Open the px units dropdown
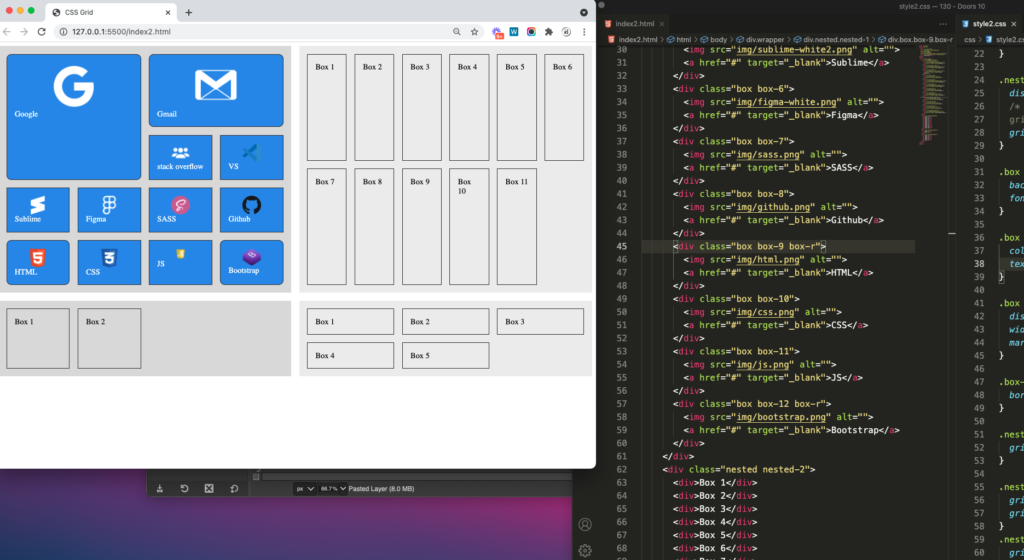 click(305, 489)
